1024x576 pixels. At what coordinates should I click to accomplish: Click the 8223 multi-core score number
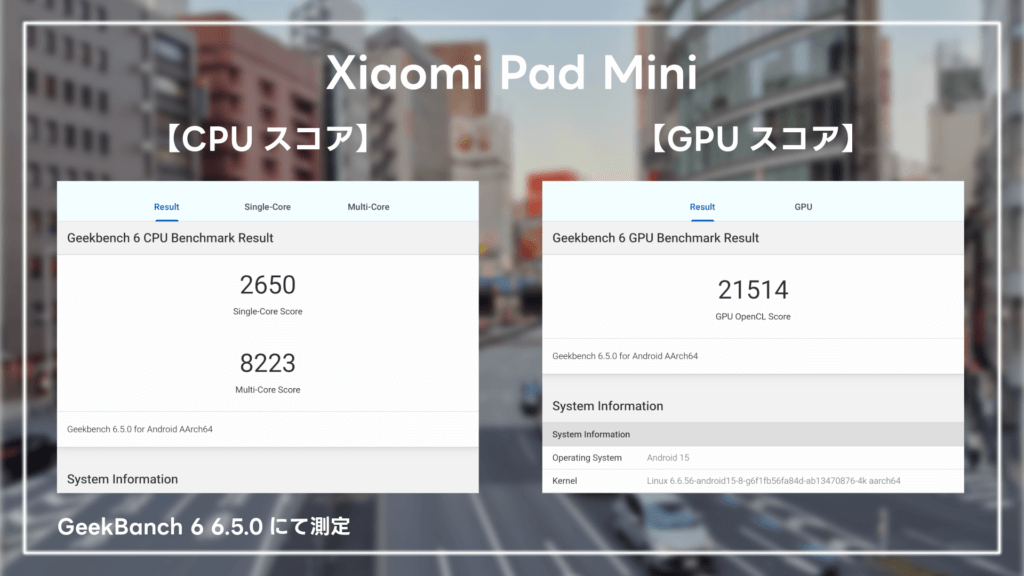point(267,363)
